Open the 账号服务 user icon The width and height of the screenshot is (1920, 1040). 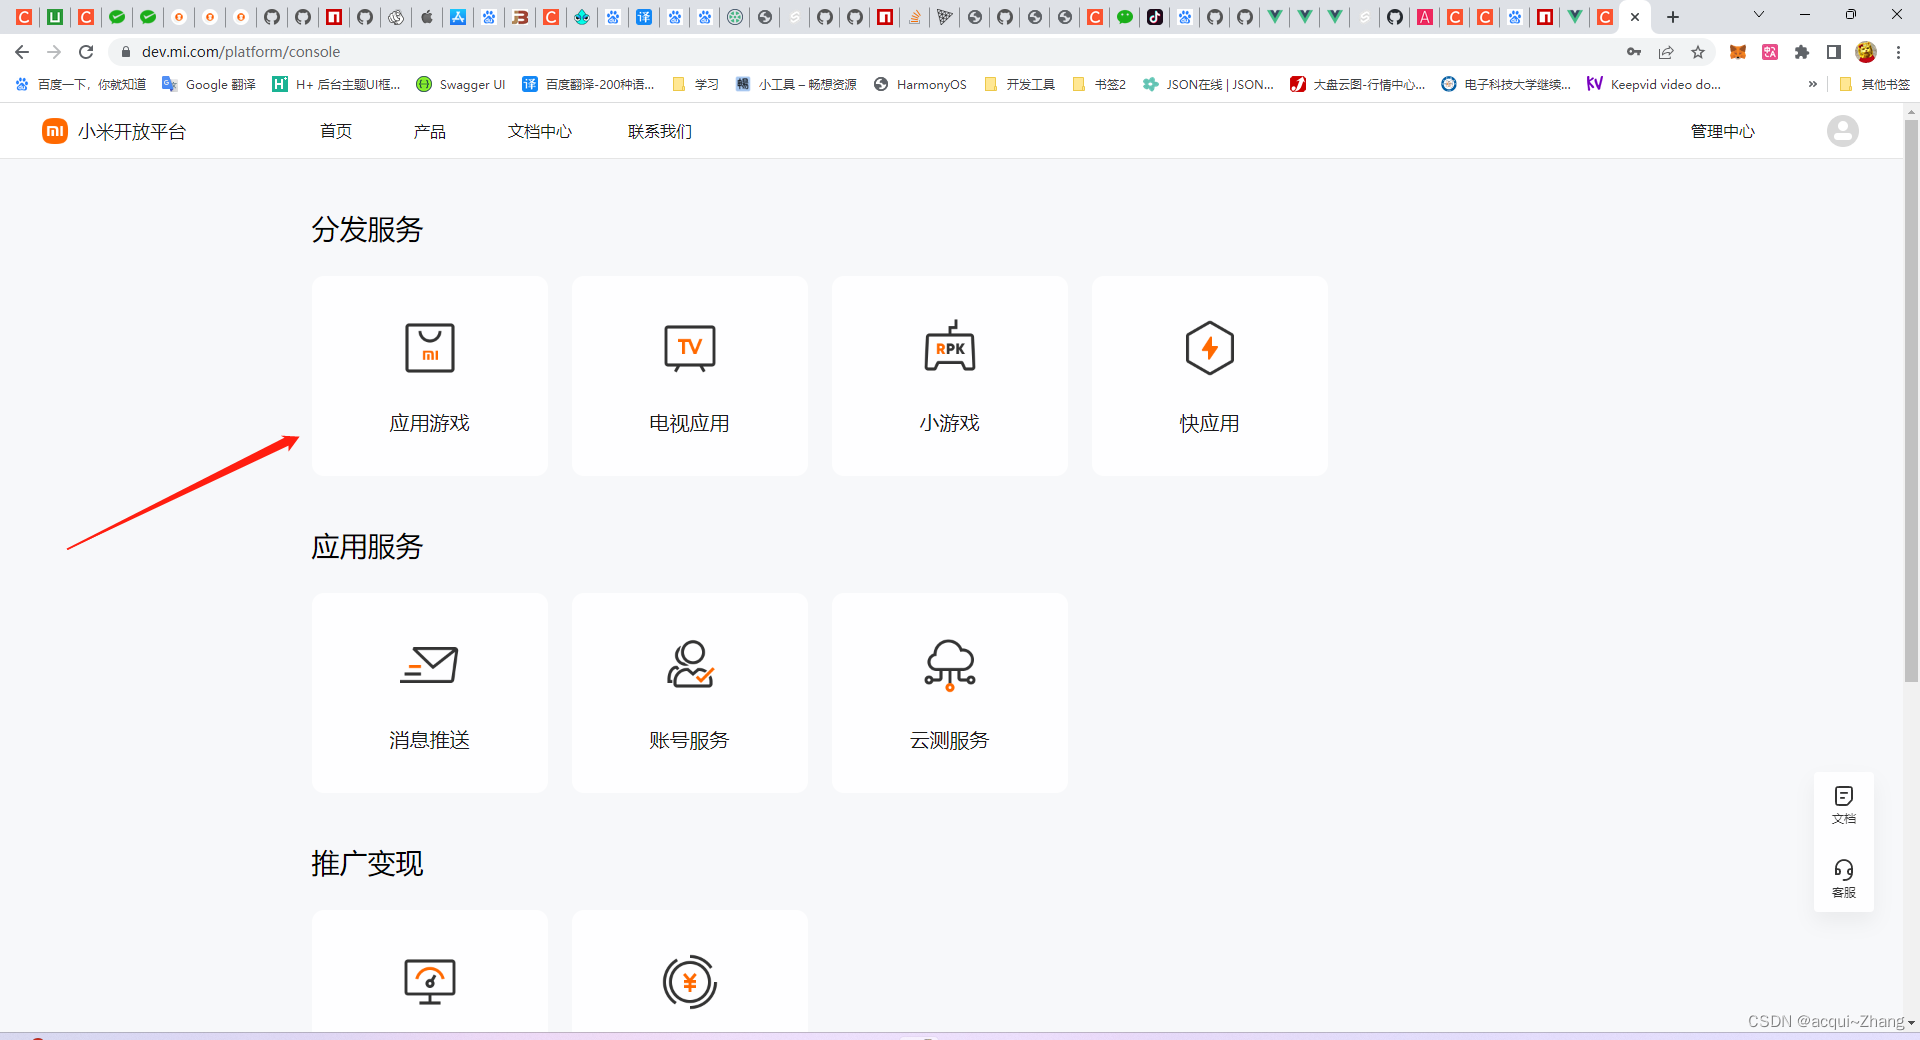[x=690, y=665]
